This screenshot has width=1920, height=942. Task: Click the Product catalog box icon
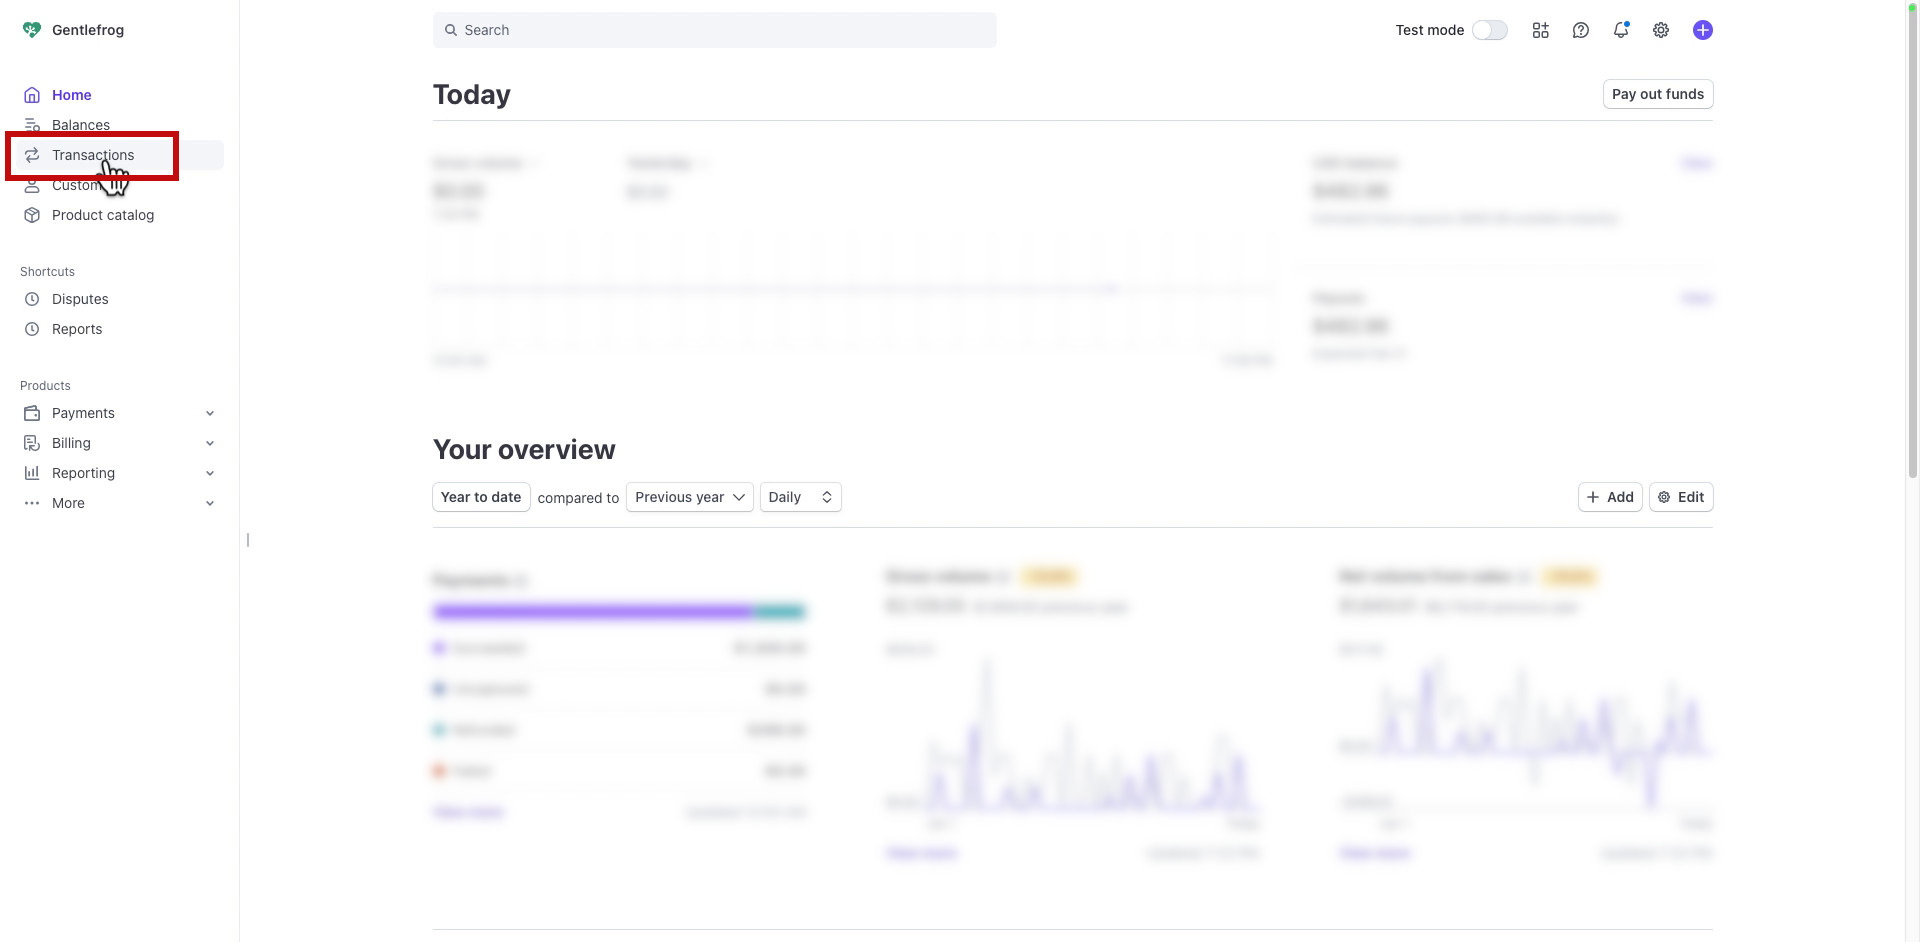coord(32,215)
